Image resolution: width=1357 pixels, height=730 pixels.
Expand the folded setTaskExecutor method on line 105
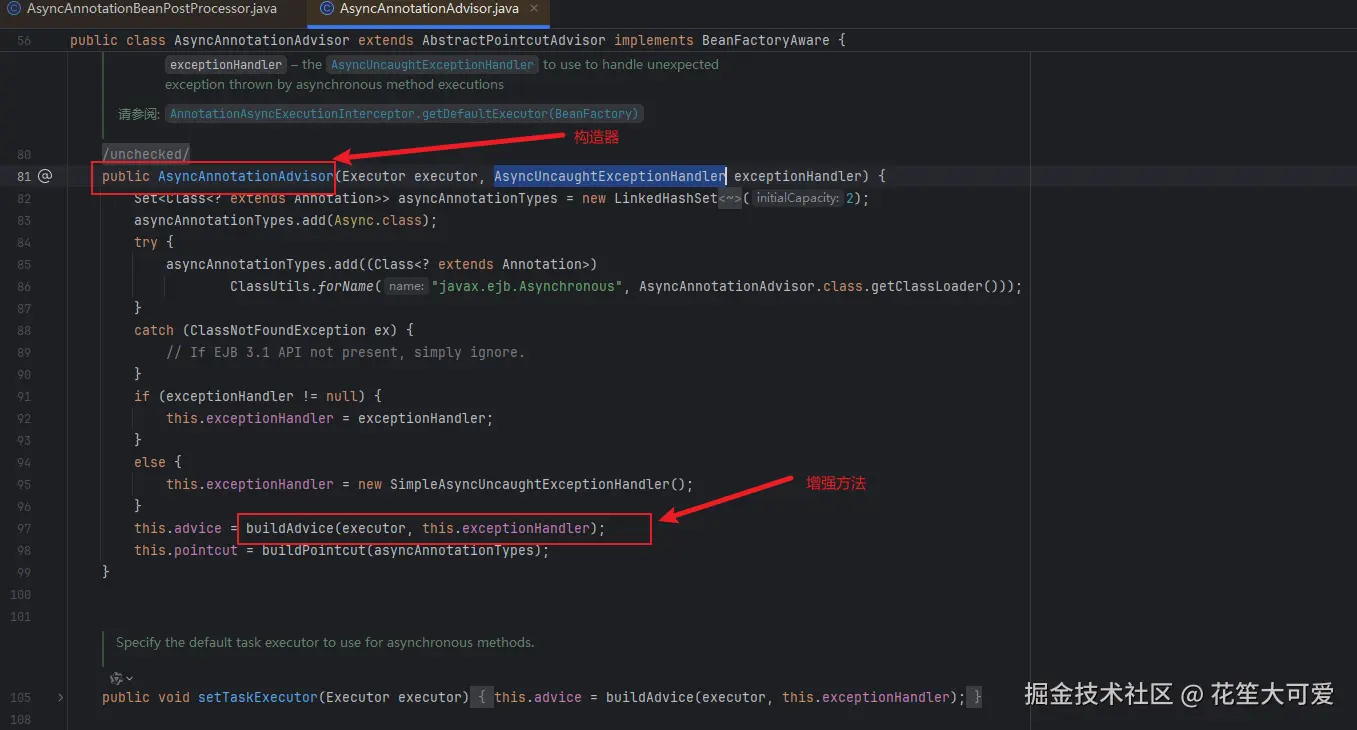point(61,697)
